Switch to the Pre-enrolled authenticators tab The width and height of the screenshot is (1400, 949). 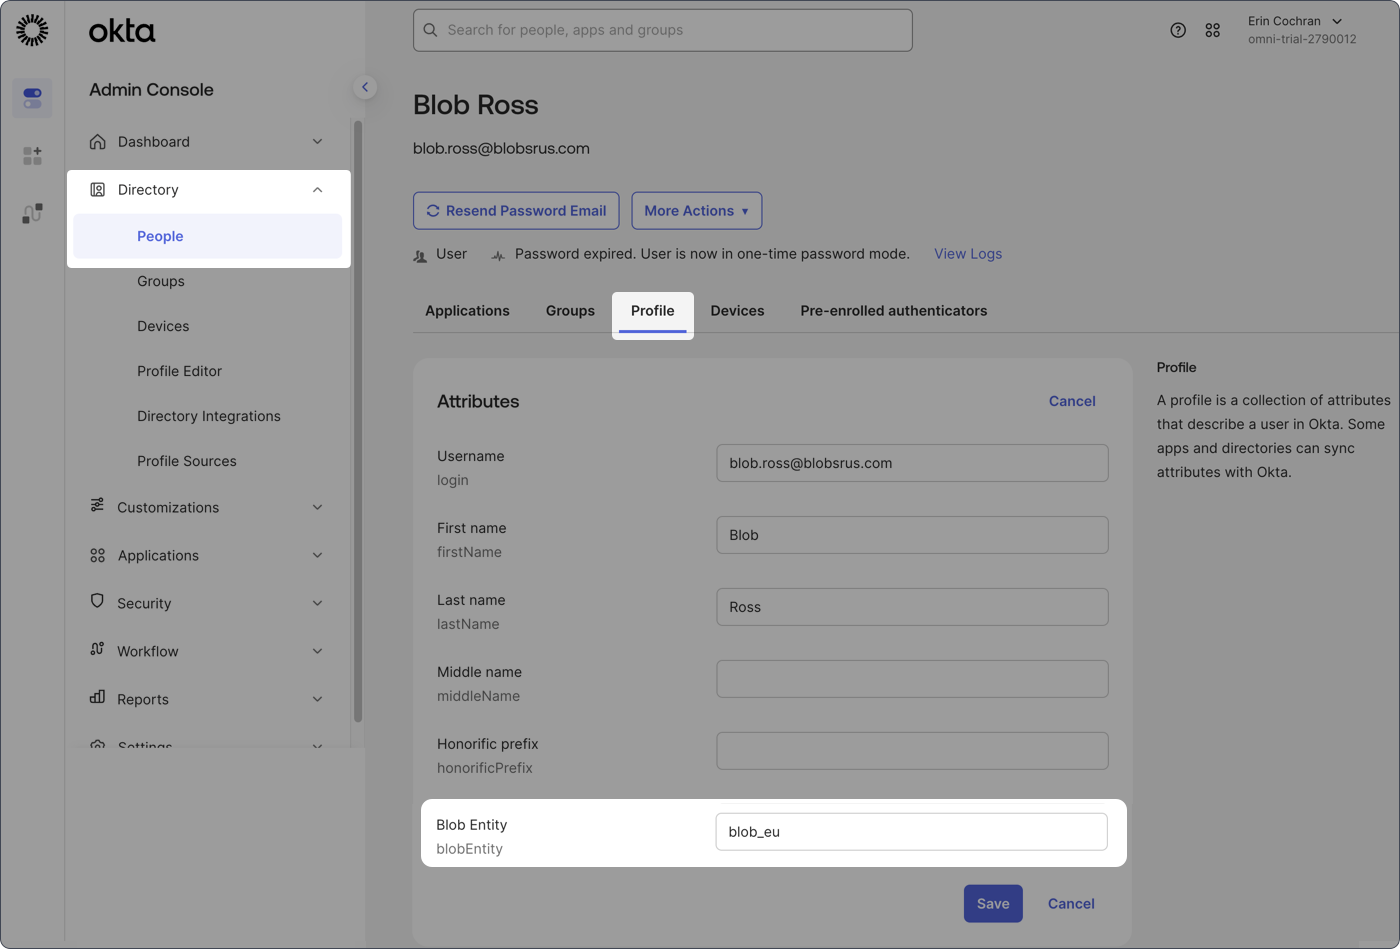tap(893, 310)
